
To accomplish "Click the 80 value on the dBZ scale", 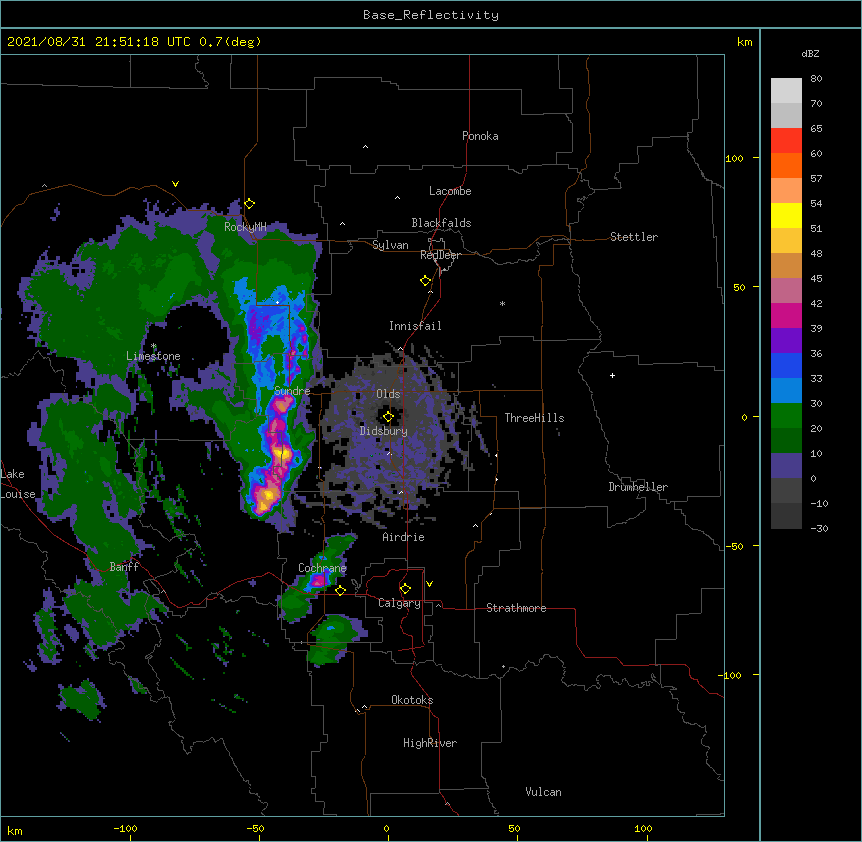I will coord(816,79).
